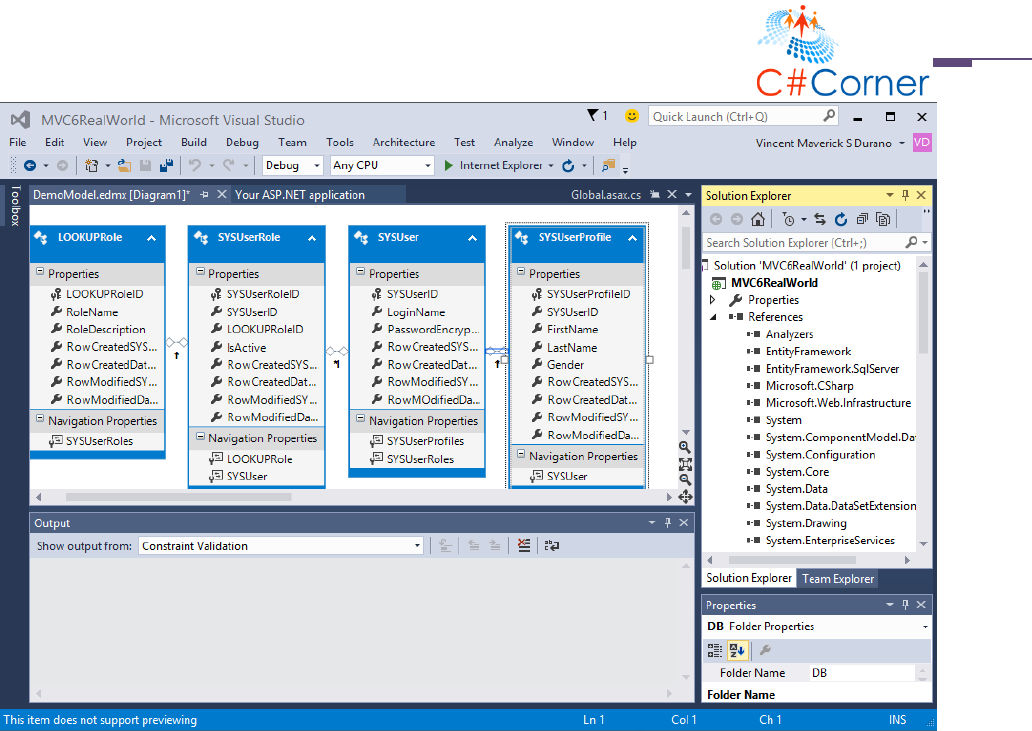The image size is (1032, 731).
Task: Click the notifications flag icon
Action: (x=592, y=116)
